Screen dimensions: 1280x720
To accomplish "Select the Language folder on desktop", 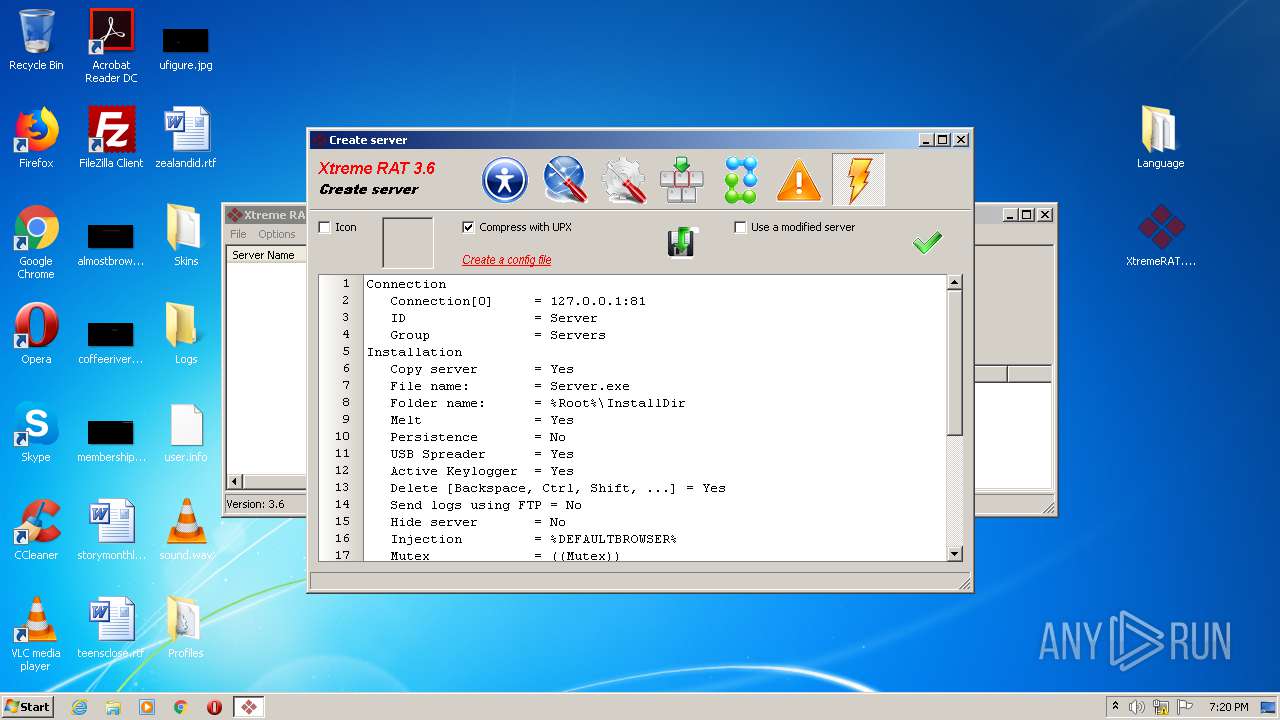I will pyautogui.click(x=1160, y=138).
